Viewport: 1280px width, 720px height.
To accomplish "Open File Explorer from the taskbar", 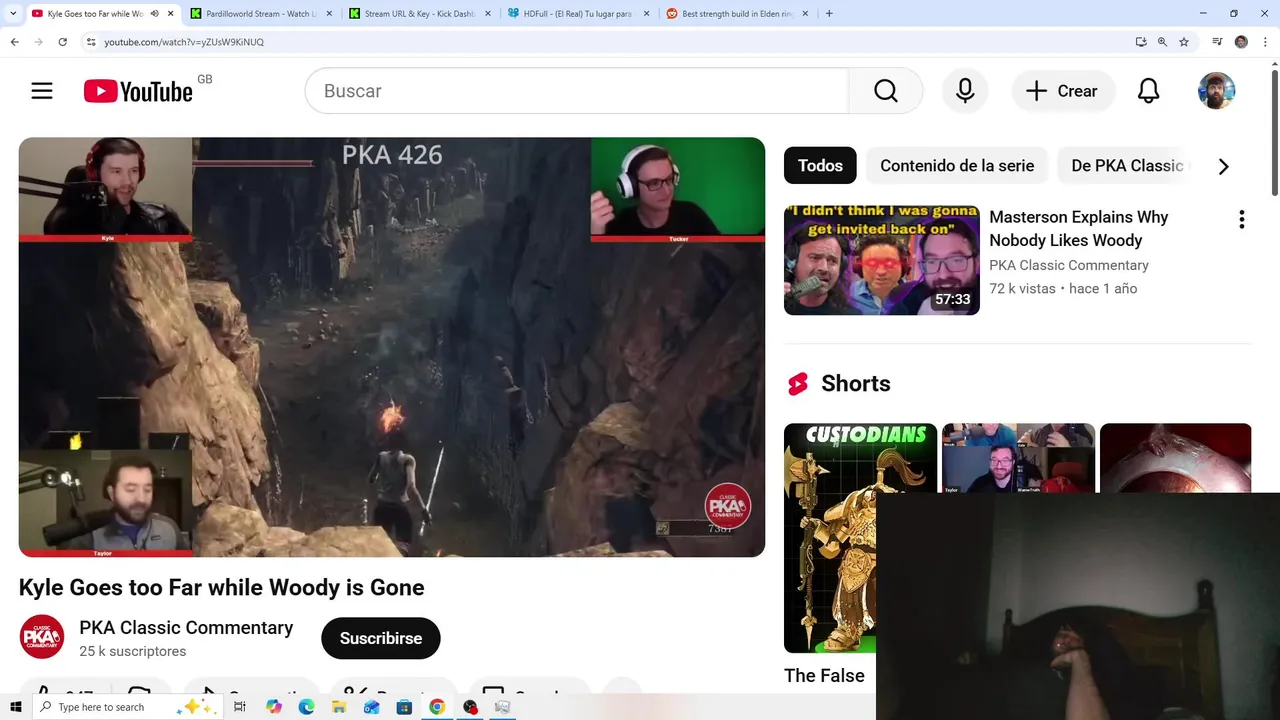I will click(x=339, y=707).
